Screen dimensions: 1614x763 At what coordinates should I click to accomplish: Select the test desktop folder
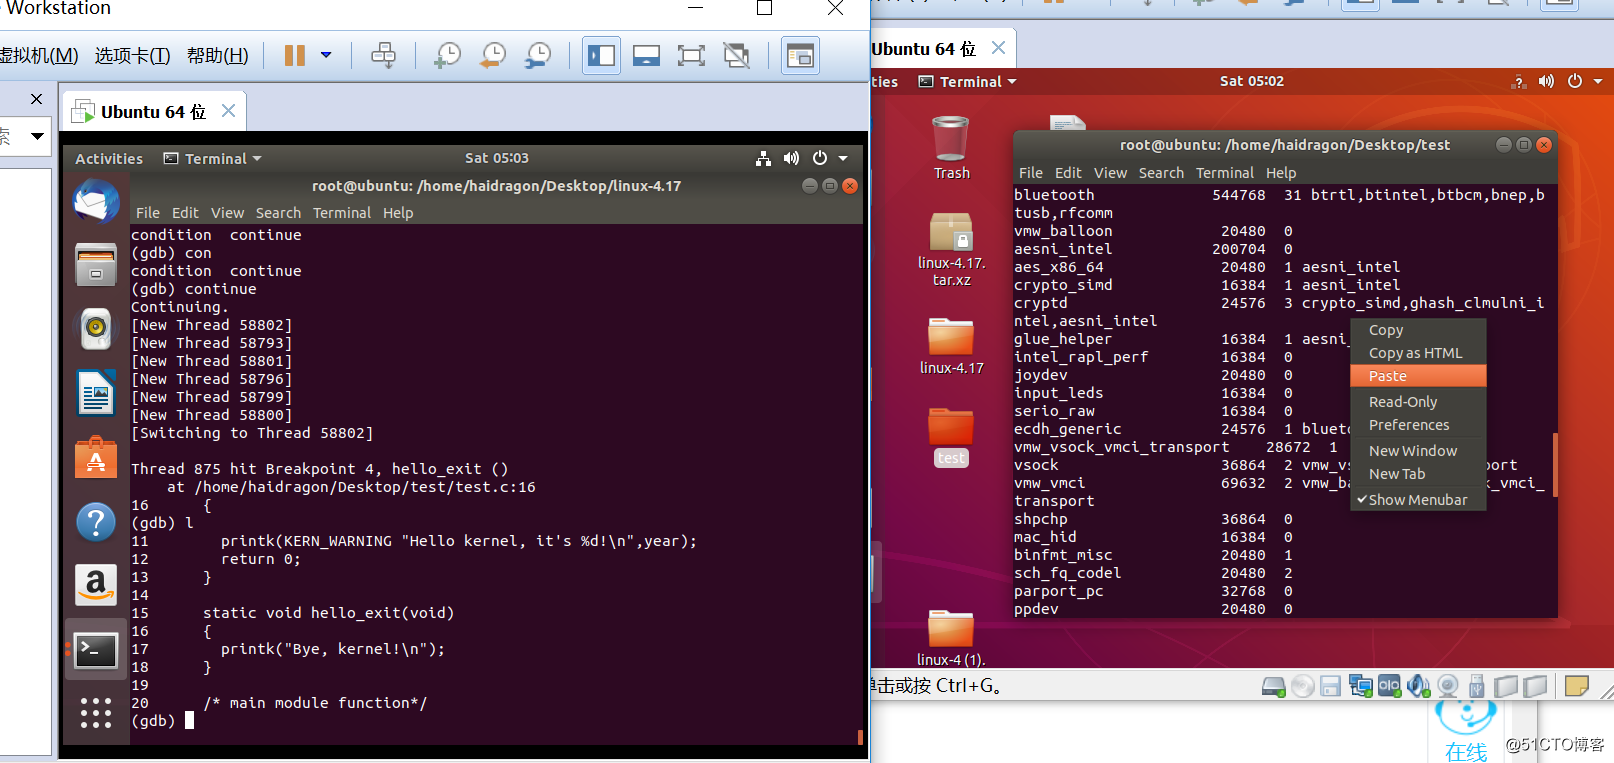951,437
